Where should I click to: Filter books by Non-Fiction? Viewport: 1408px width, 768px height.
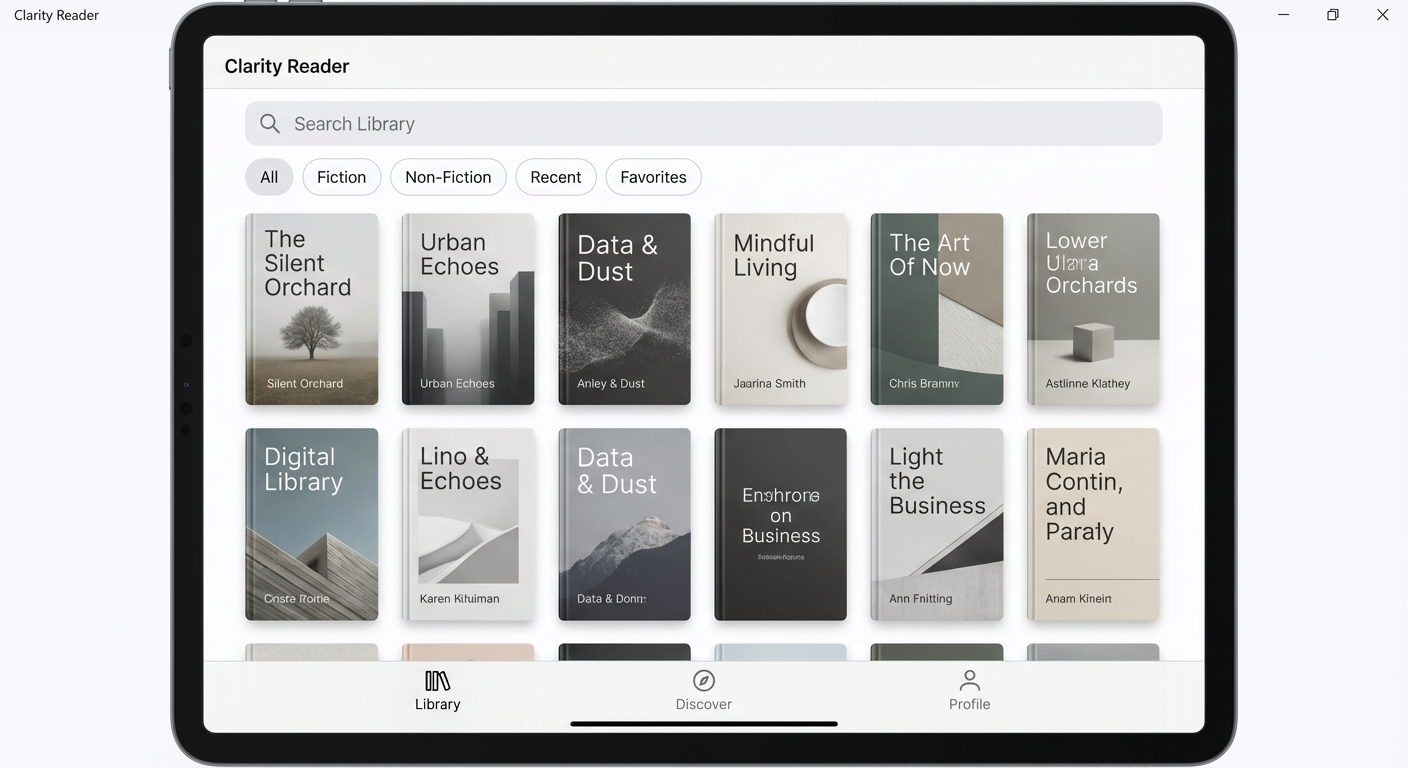448,177
